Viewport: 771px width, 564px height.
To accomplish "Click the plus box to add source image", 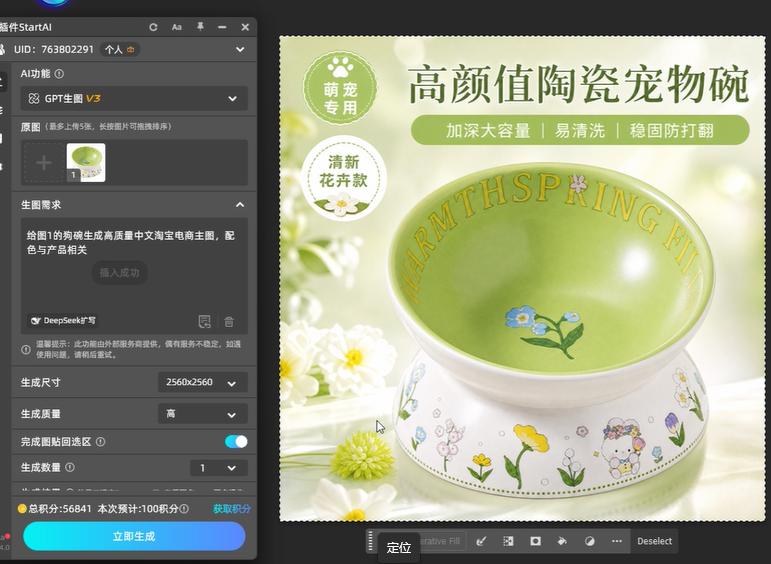I will coord(44,163).
